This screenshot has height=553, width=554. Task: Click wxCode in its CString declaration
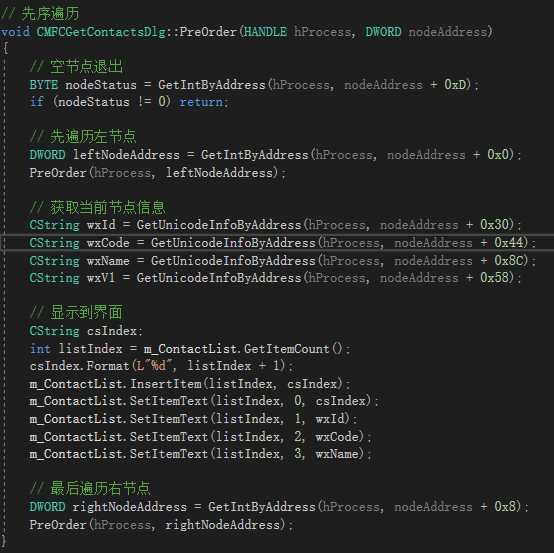pos(108,243)
